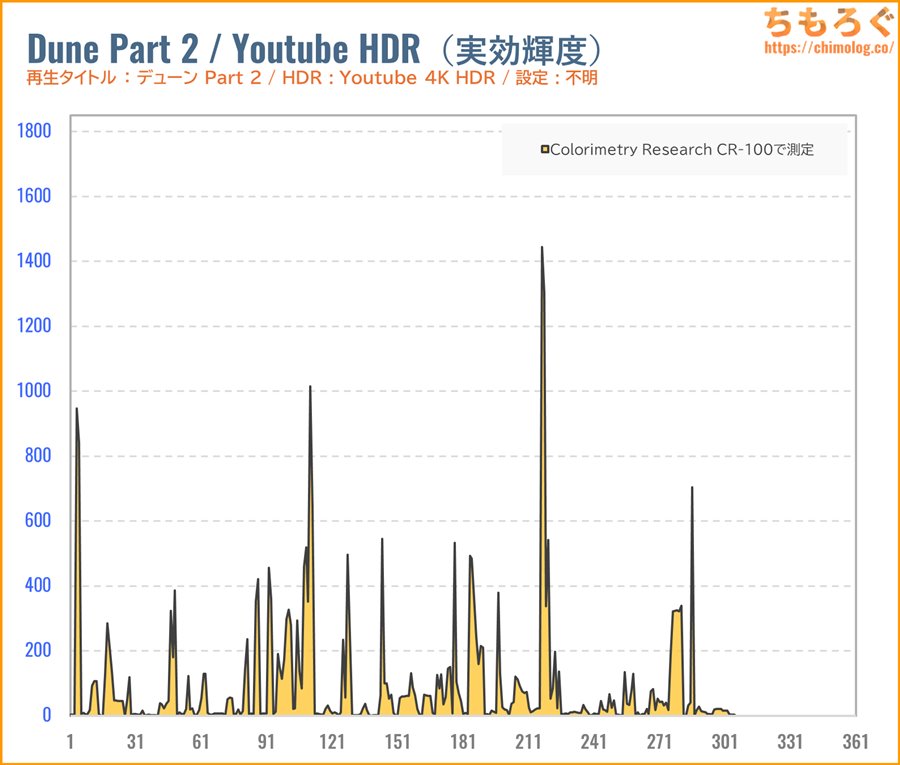Screen dimensions: 900x765
Task: Click the chart title 'Dune Part 2 / Youtube HDR'
Action: point(224,48)
